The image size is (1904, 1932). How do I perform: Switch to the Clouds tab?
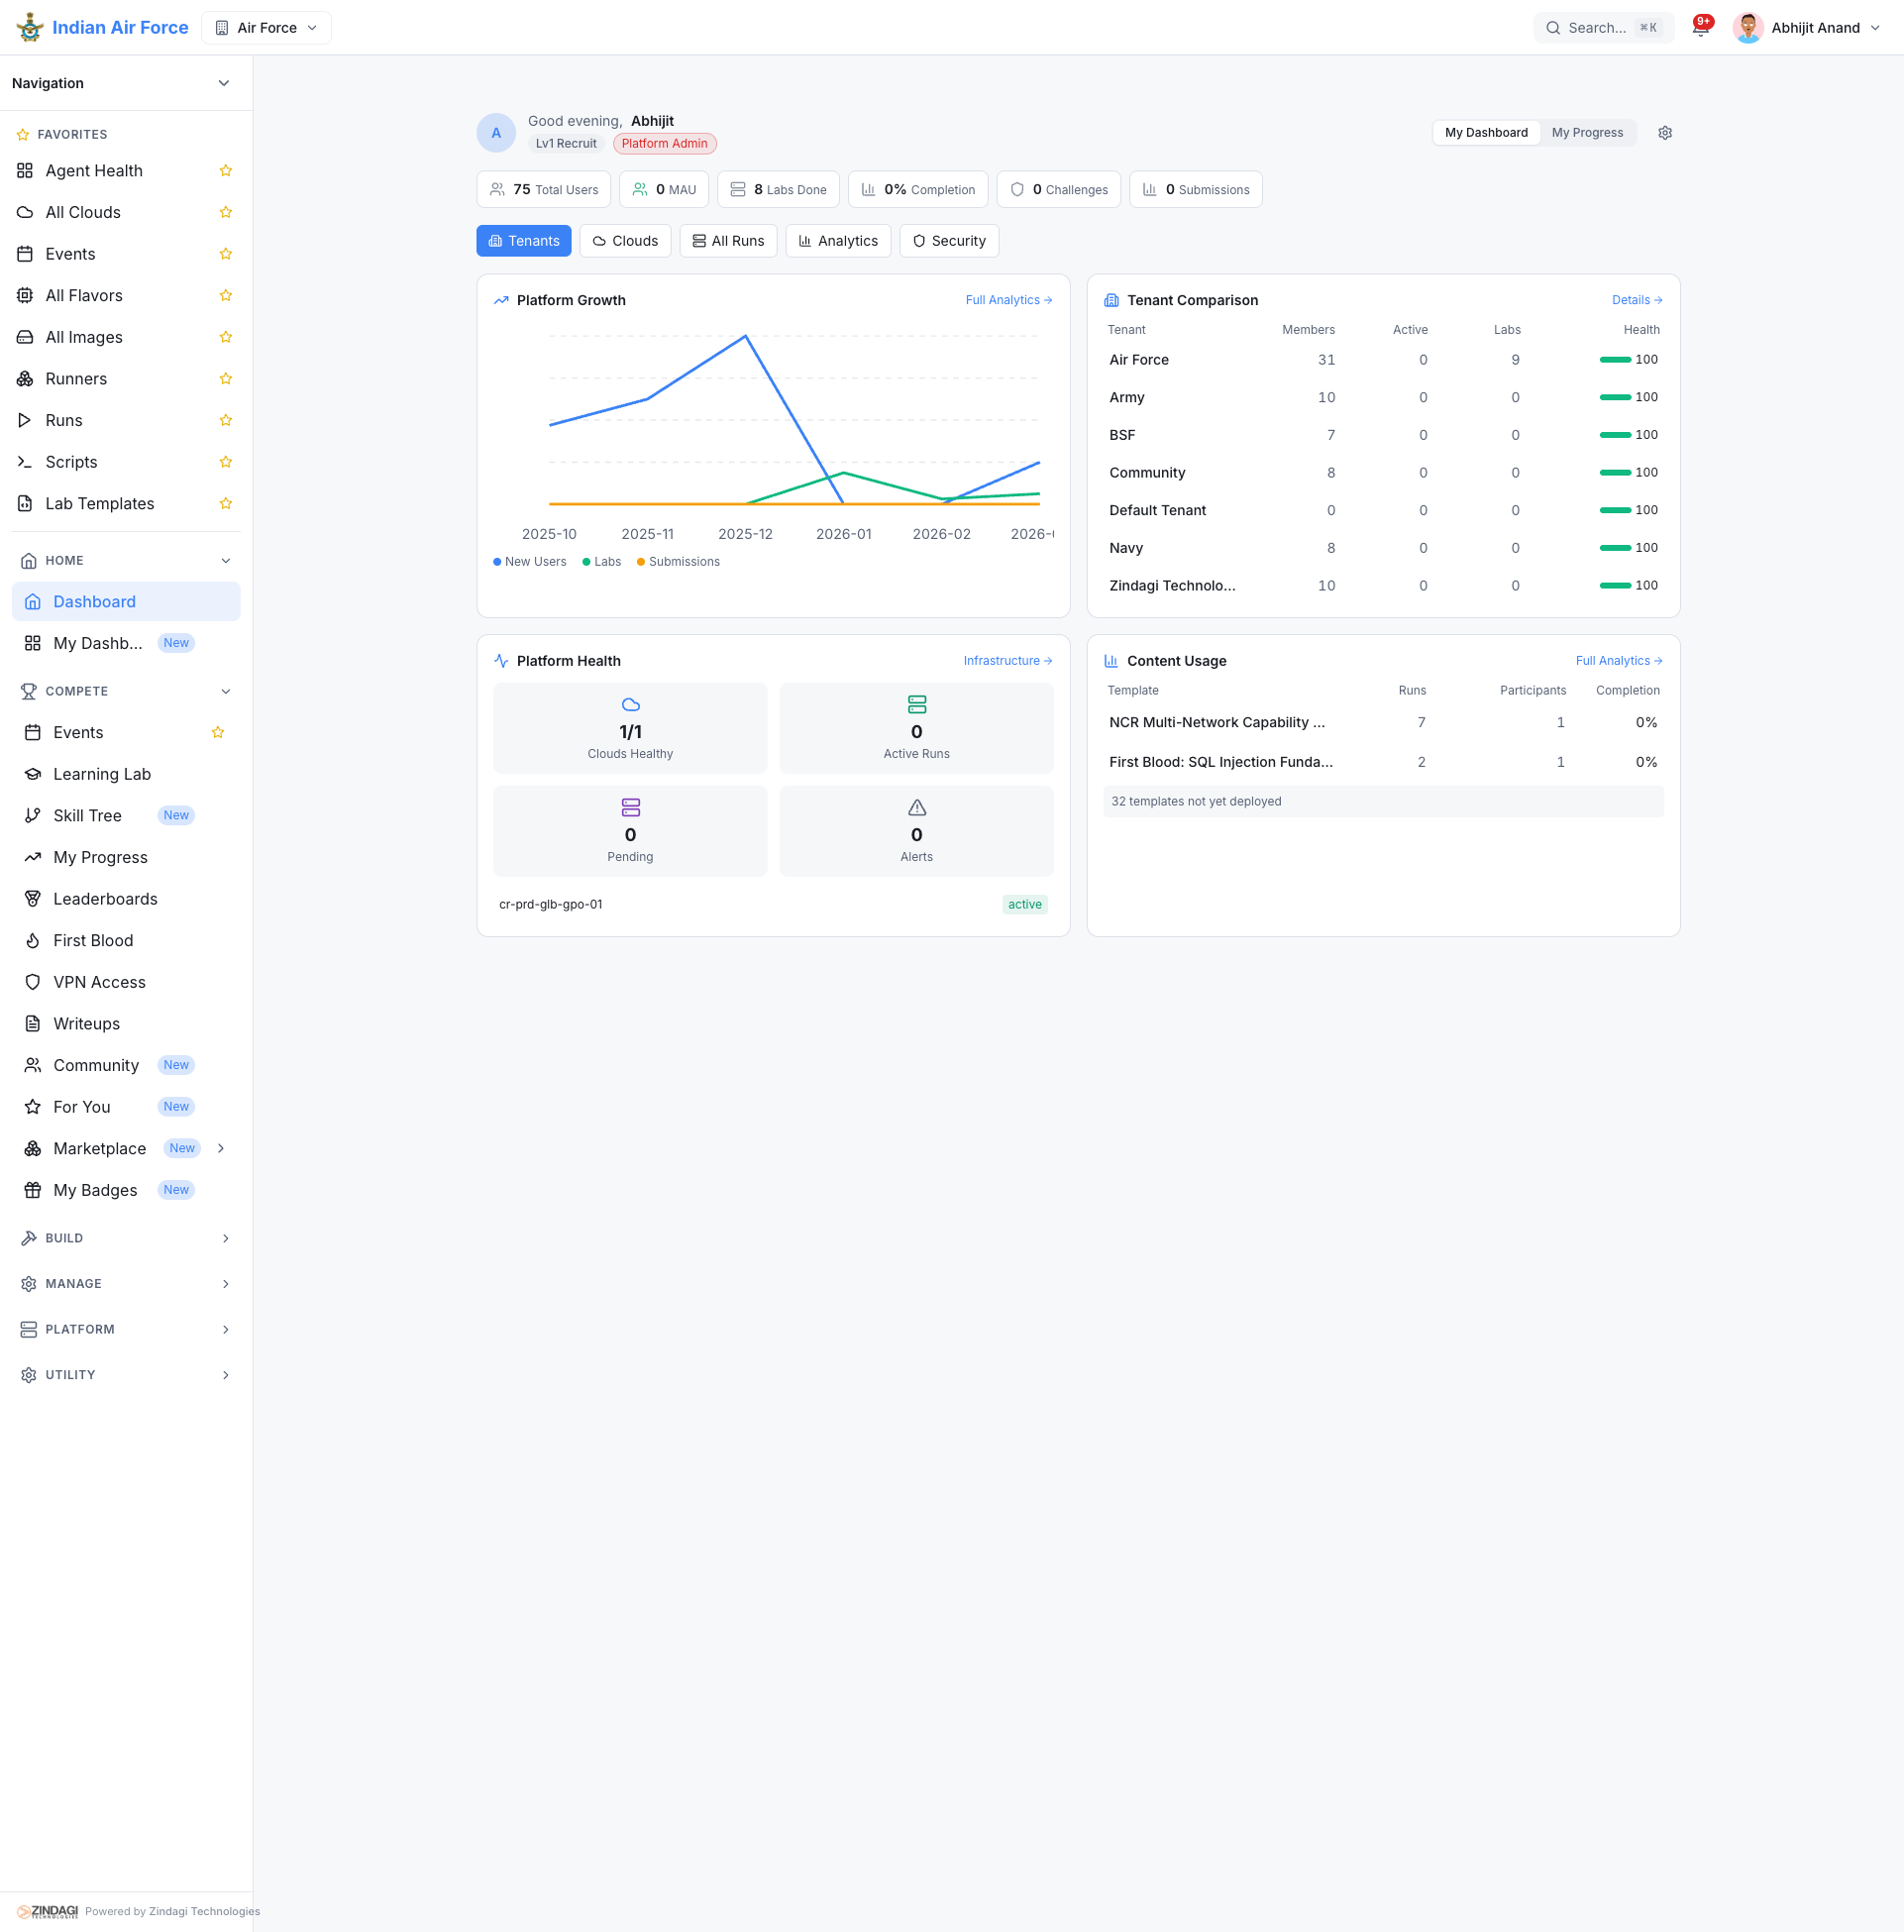coord(625,241)
